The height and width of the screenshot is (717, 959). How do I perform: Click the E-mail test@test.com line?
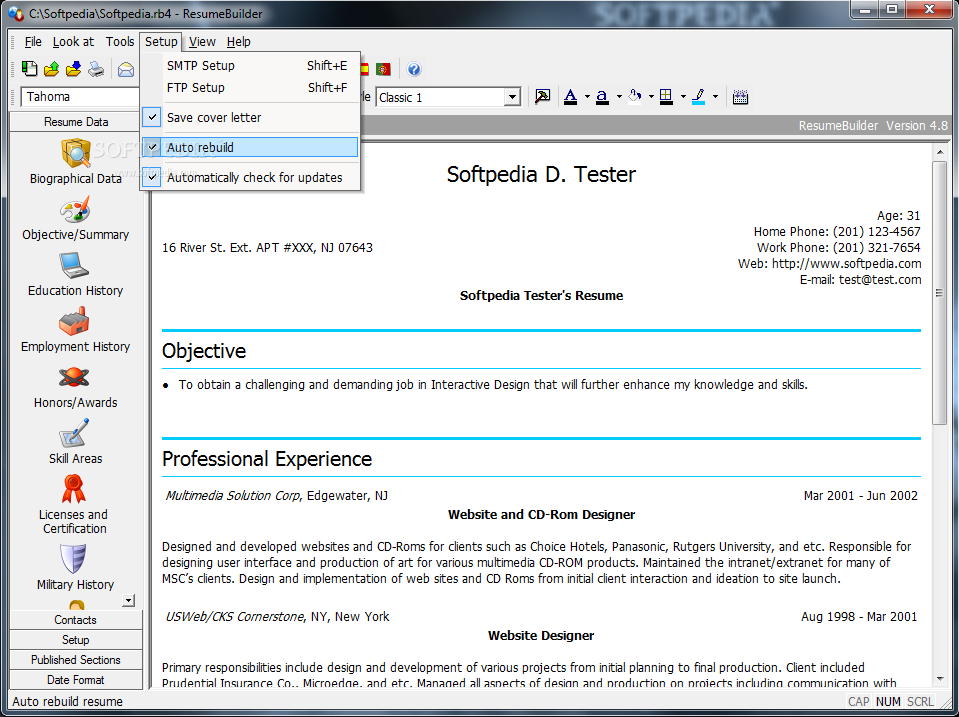[860, 280]
